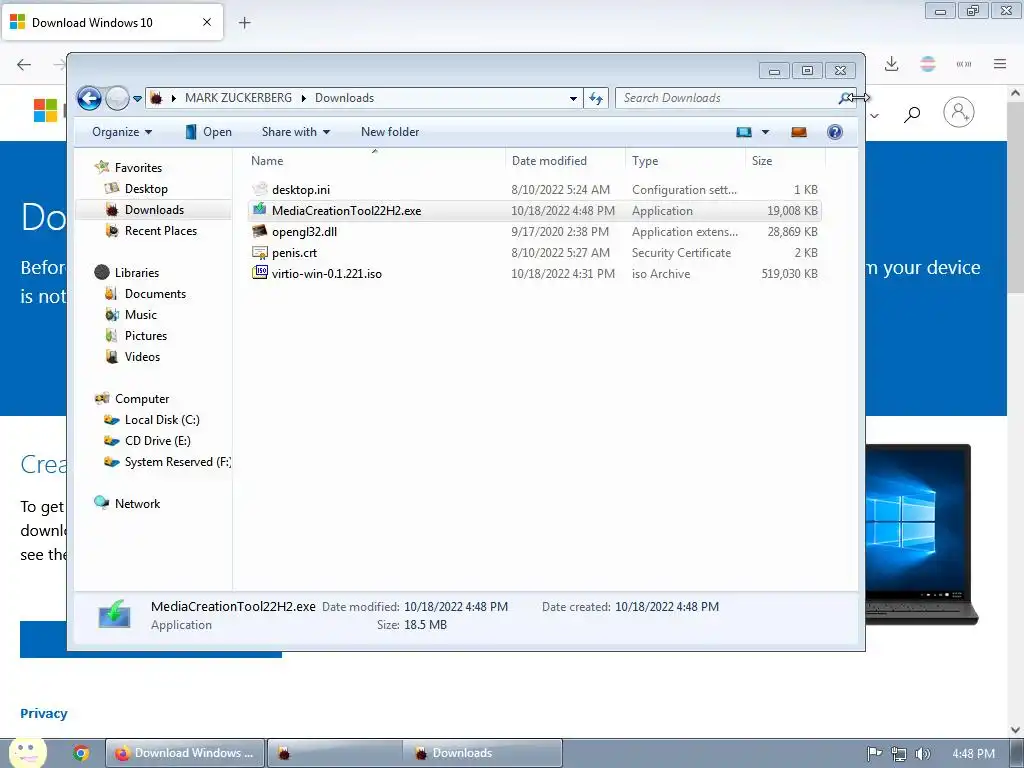Open recent locations dropdown arrow in Explorer
Viewport: 1024px width, 768px height.
137,99
